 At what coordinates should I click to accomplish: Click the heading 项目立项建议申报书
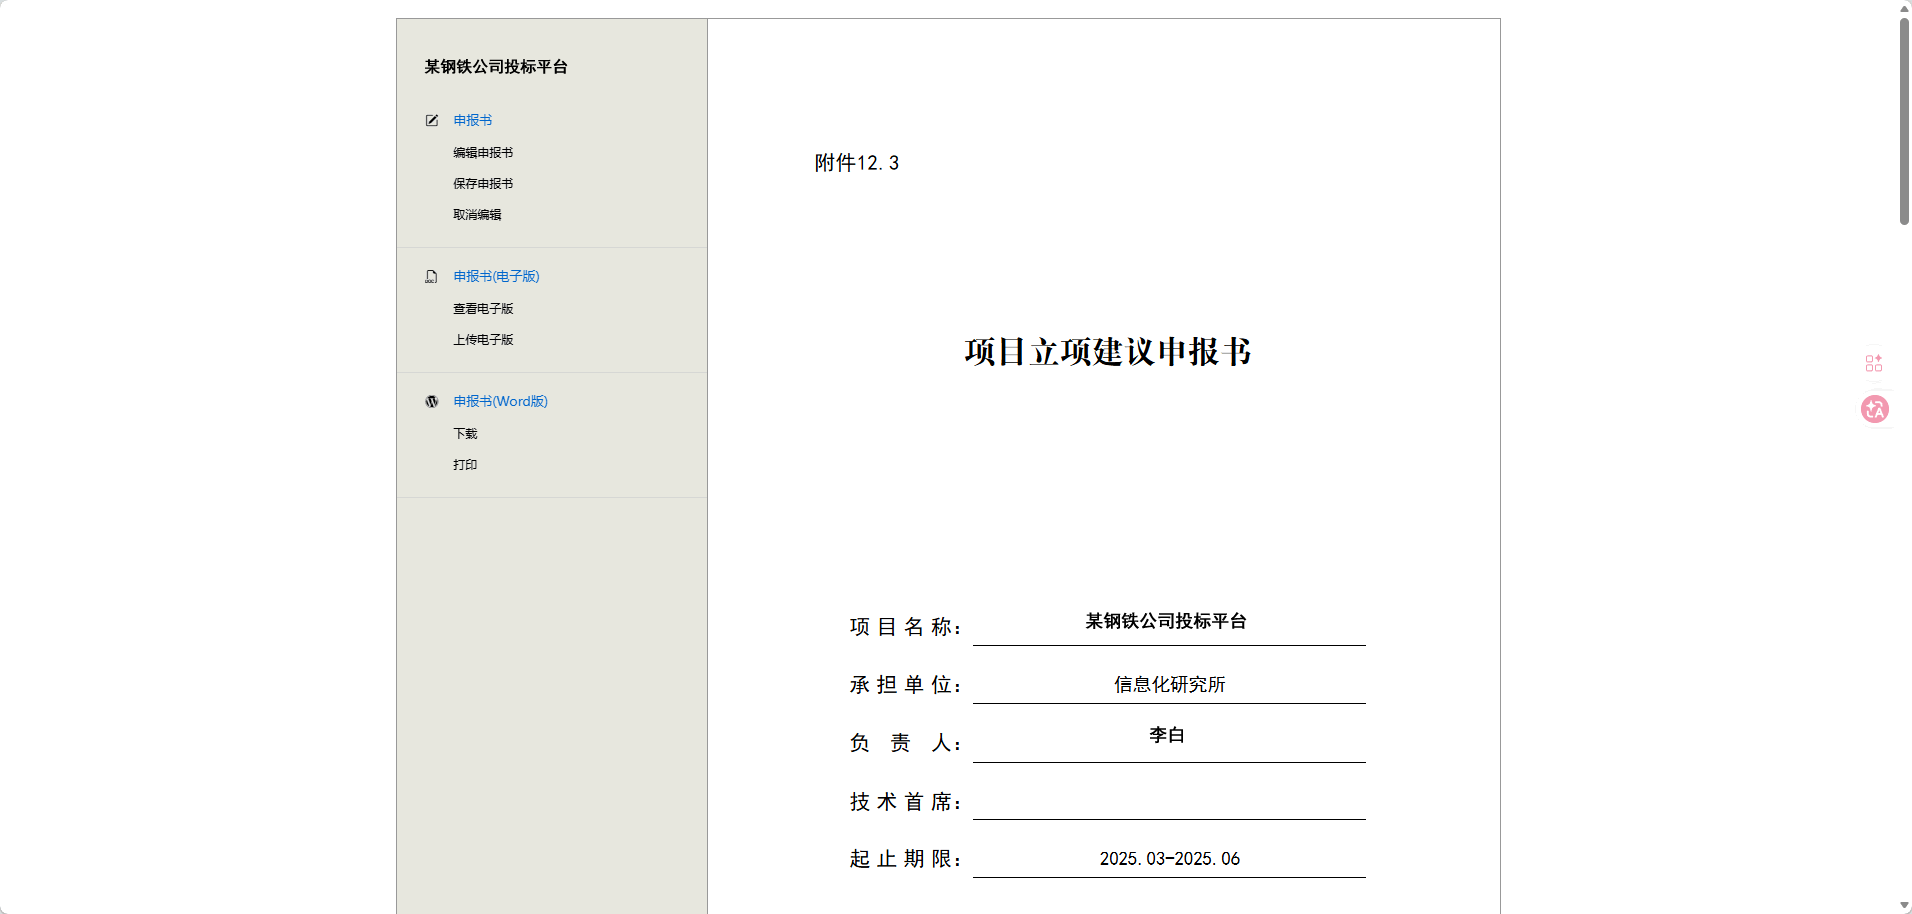tap(1107, 352)
